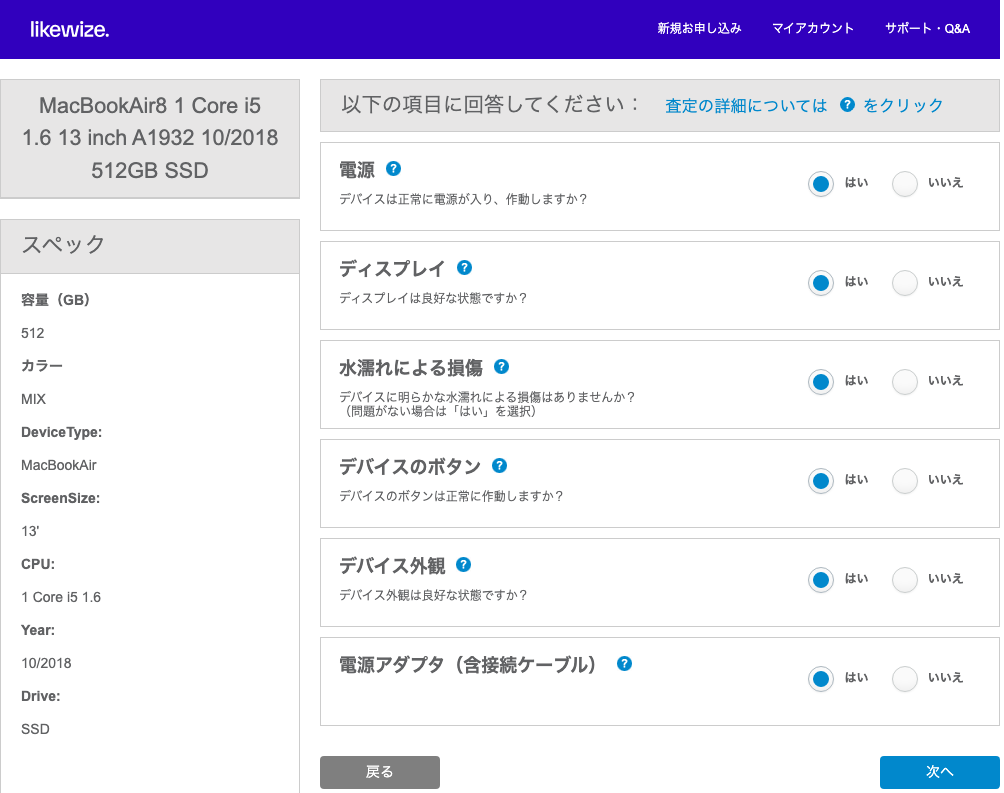Click text デバイス外観は良好な状態ですか？
This screenshot has height=793, width=1004.
433,595
